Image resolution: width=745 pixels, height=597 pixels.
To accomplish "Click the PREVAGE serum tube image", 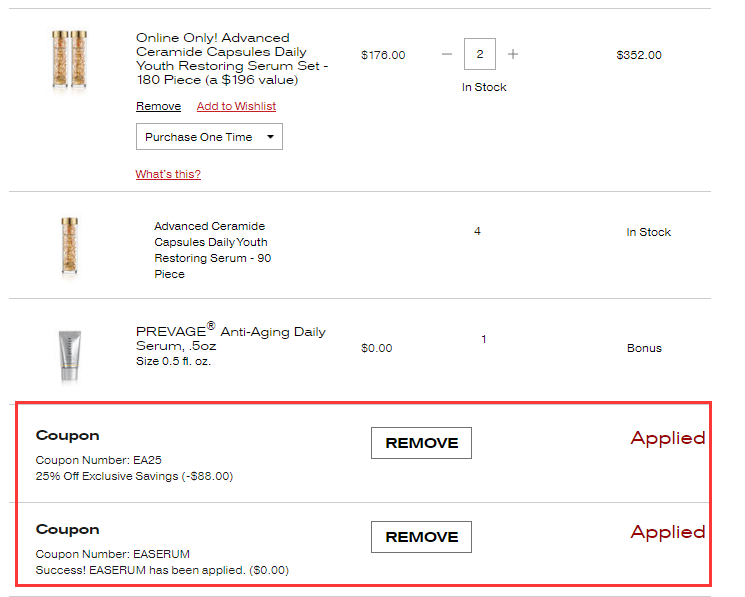I will click(x=69, y=355).
